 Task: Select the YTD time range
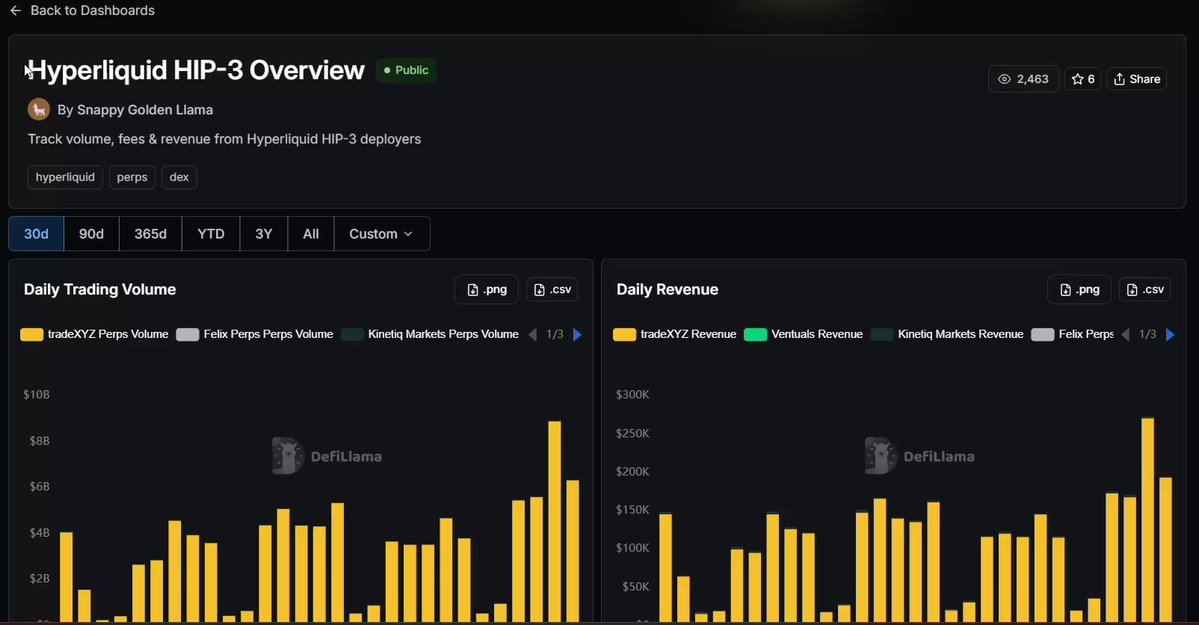point(211,233)
